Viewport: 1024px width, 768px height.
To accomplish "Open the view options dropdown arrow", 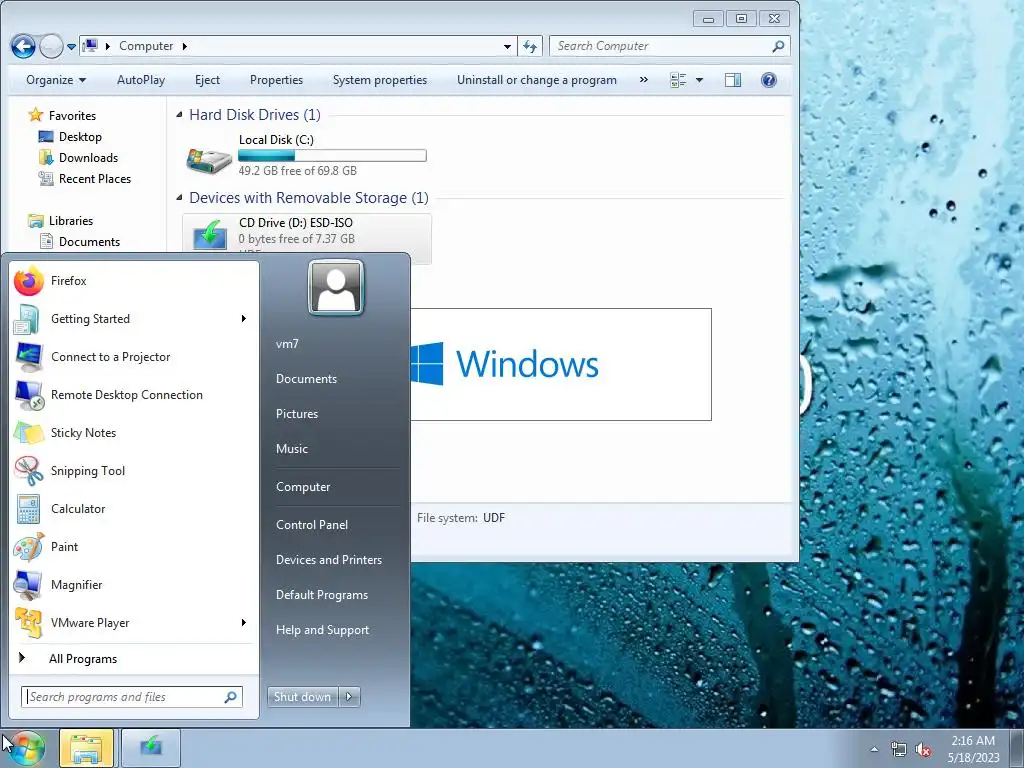I will coord(699,80).
